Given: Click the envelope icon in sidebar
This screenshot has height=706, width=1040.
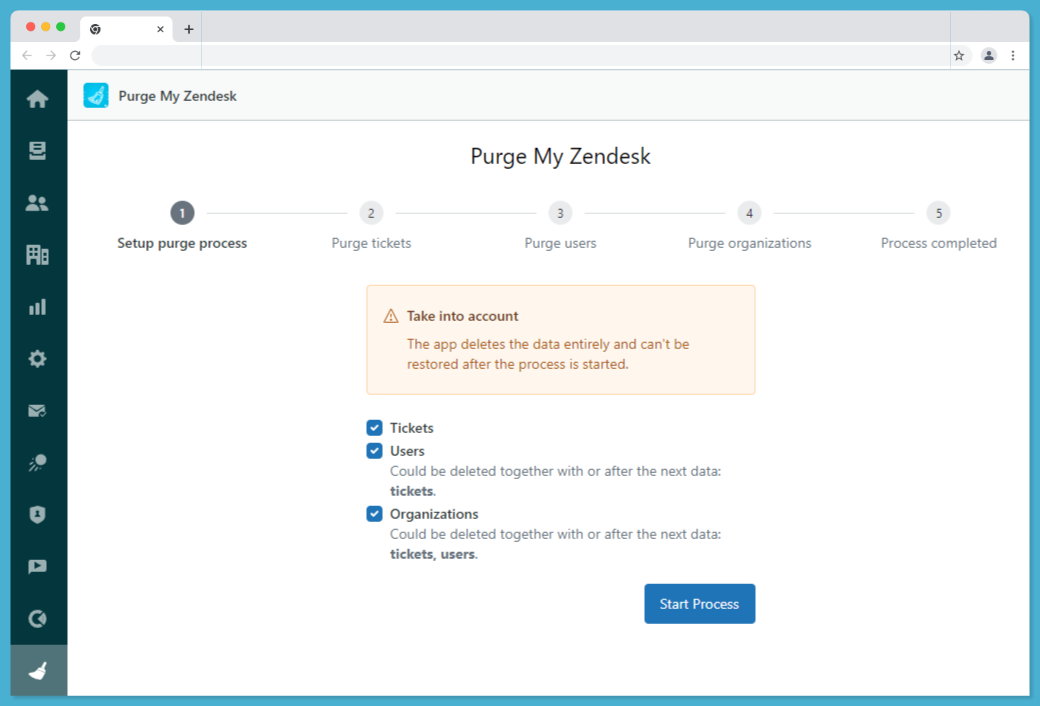Looking at the screenshot, I should (x=37, y=411).
